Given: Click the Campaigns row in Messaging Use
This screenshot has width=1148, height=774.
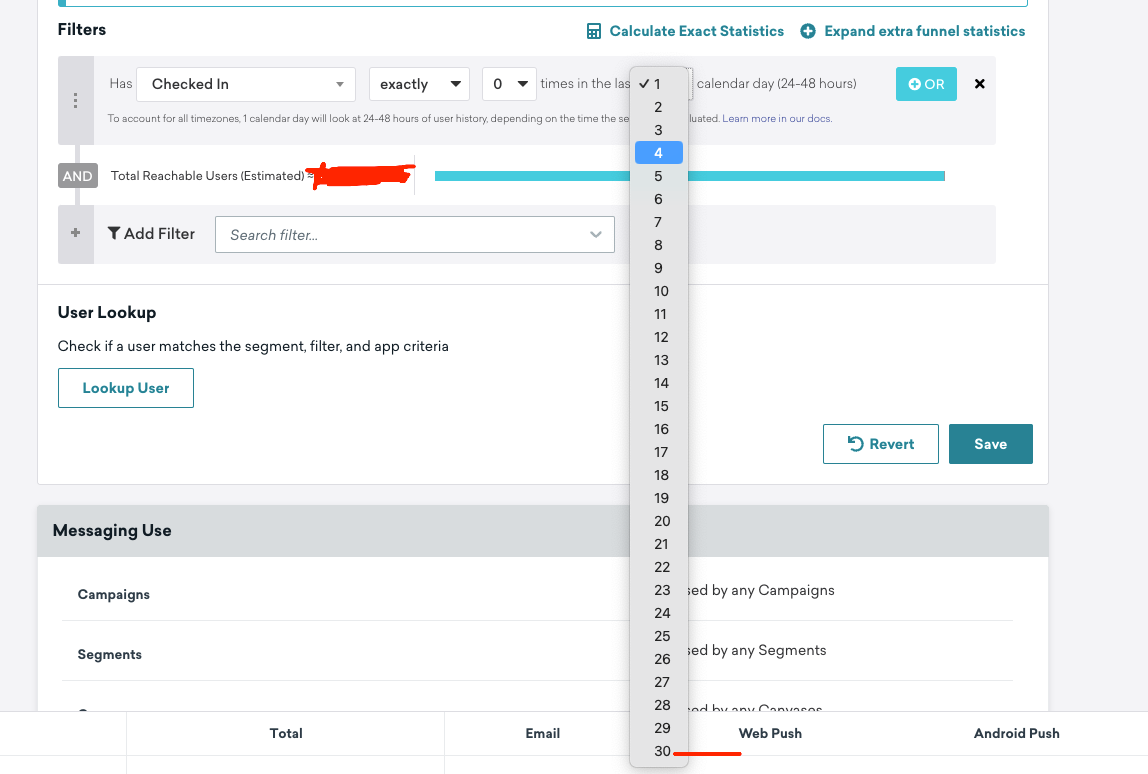Looking at the screenshot, I should [537, 593].
